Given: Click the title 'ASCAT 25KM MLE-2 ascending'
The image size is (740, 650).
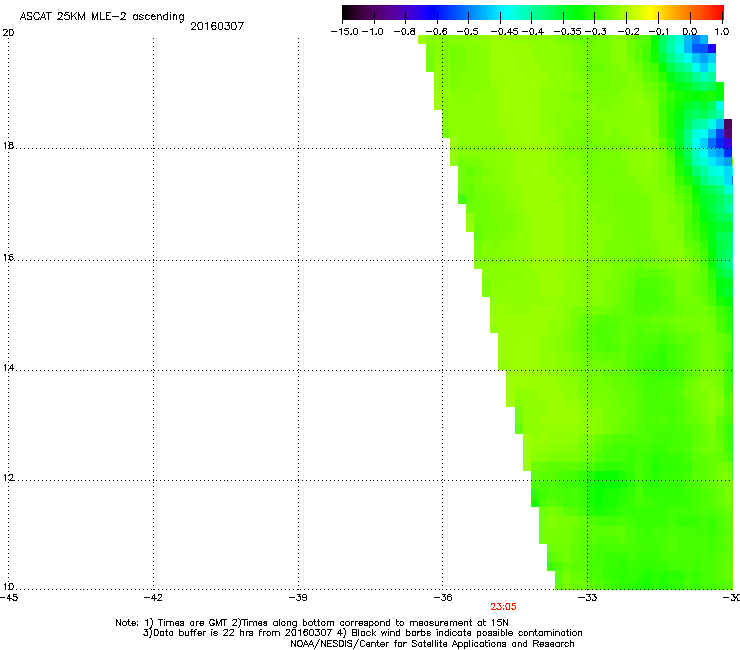Looking at the screenshot, I should (x=102, y=17).
